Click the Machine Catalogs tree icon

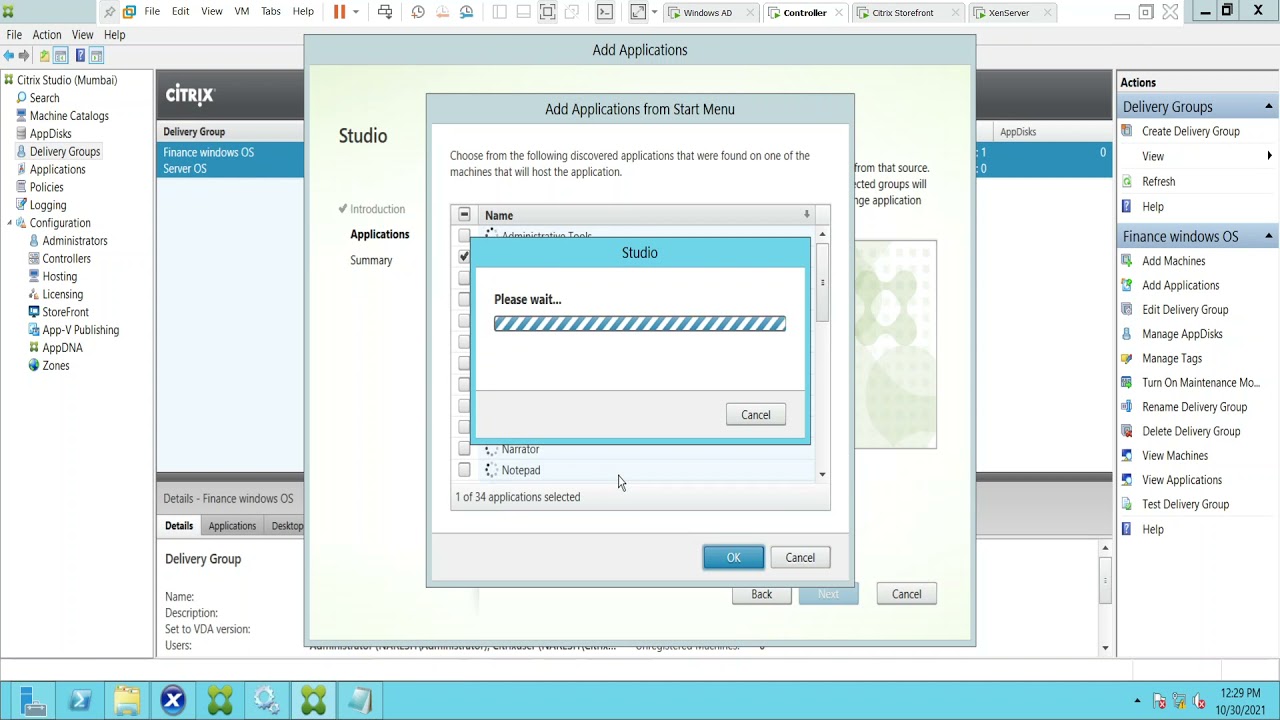21,116
